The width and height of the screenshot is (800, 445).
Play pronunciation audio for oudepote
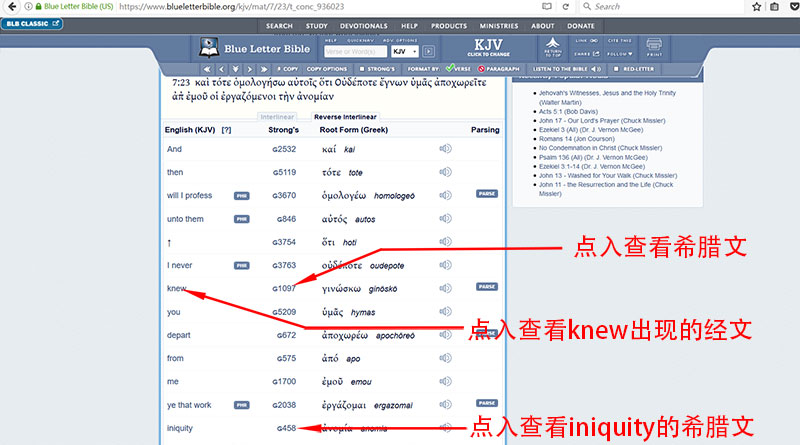click(x=445, y=265)
